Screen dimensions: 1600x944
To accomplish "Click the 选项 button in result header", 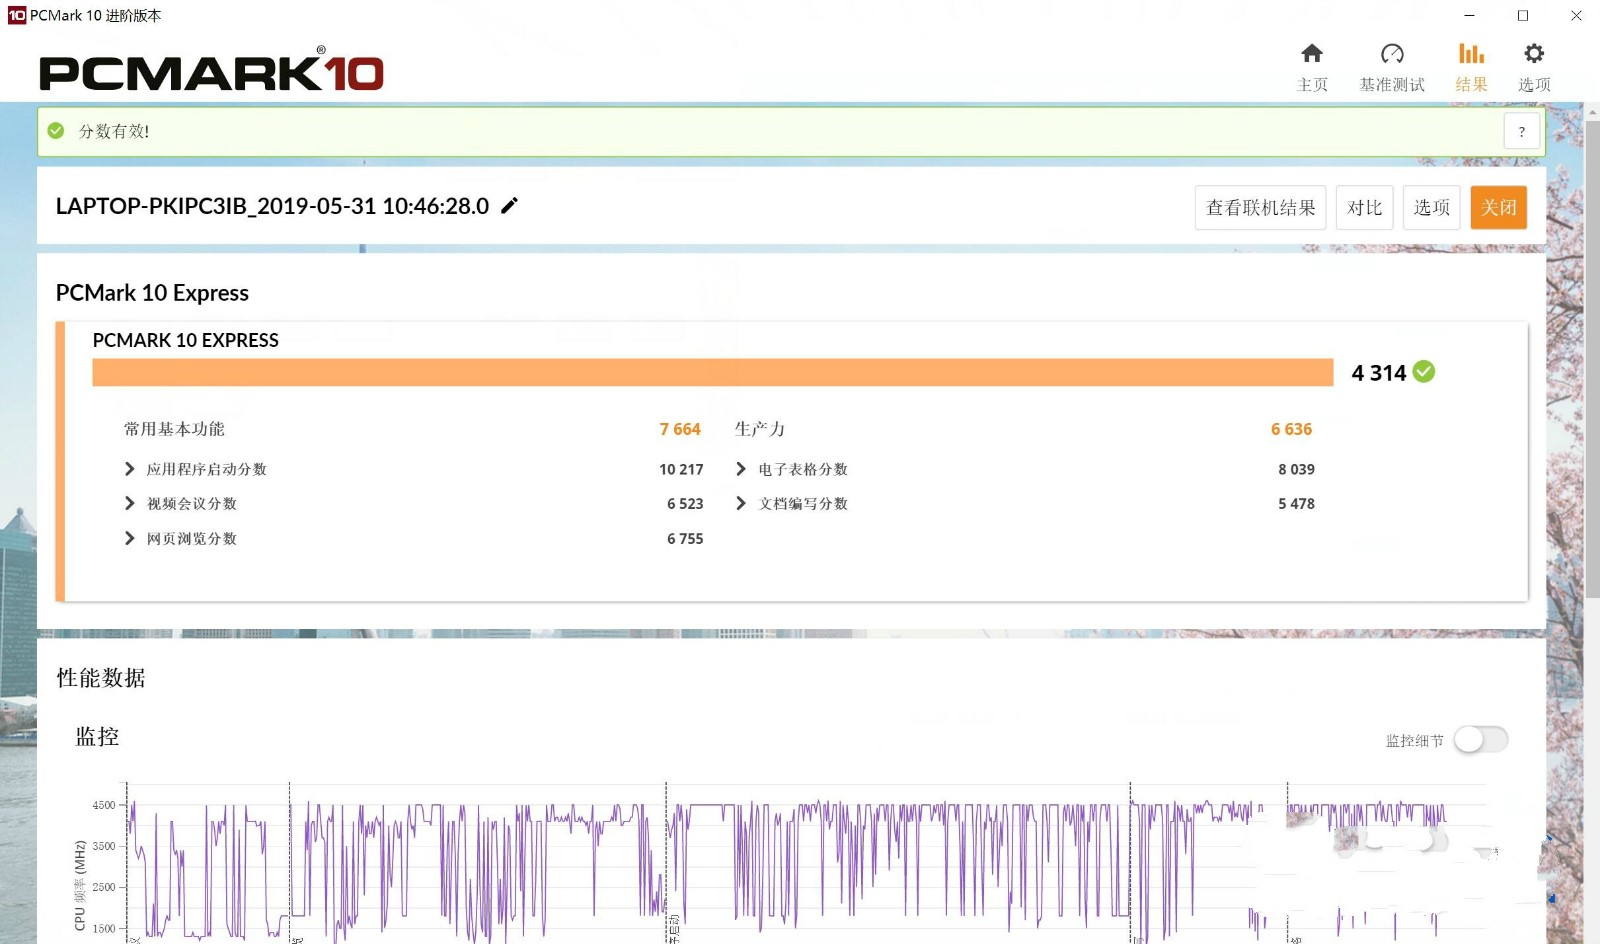I will pos(1431,207).
